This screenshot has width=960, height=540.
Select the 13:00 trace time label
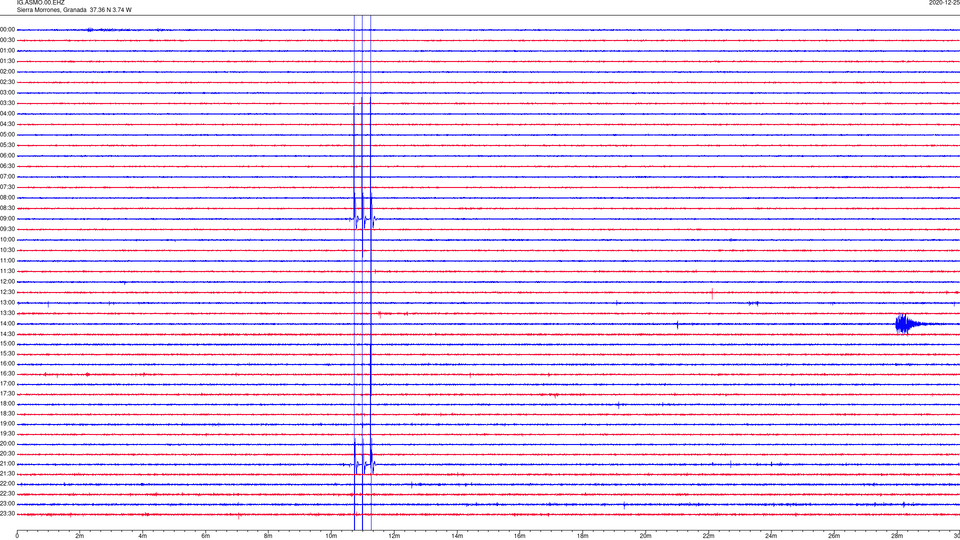point(7,302)
